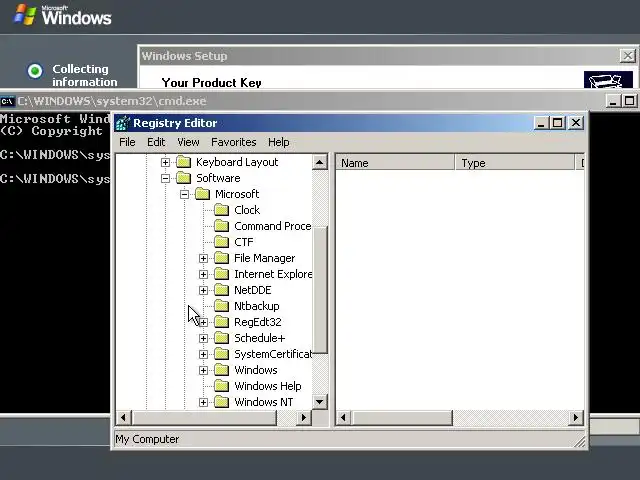The width and height of the screenshot is (640, 480).
Task: Minimize the Registry Editor window
Action: 541,123
